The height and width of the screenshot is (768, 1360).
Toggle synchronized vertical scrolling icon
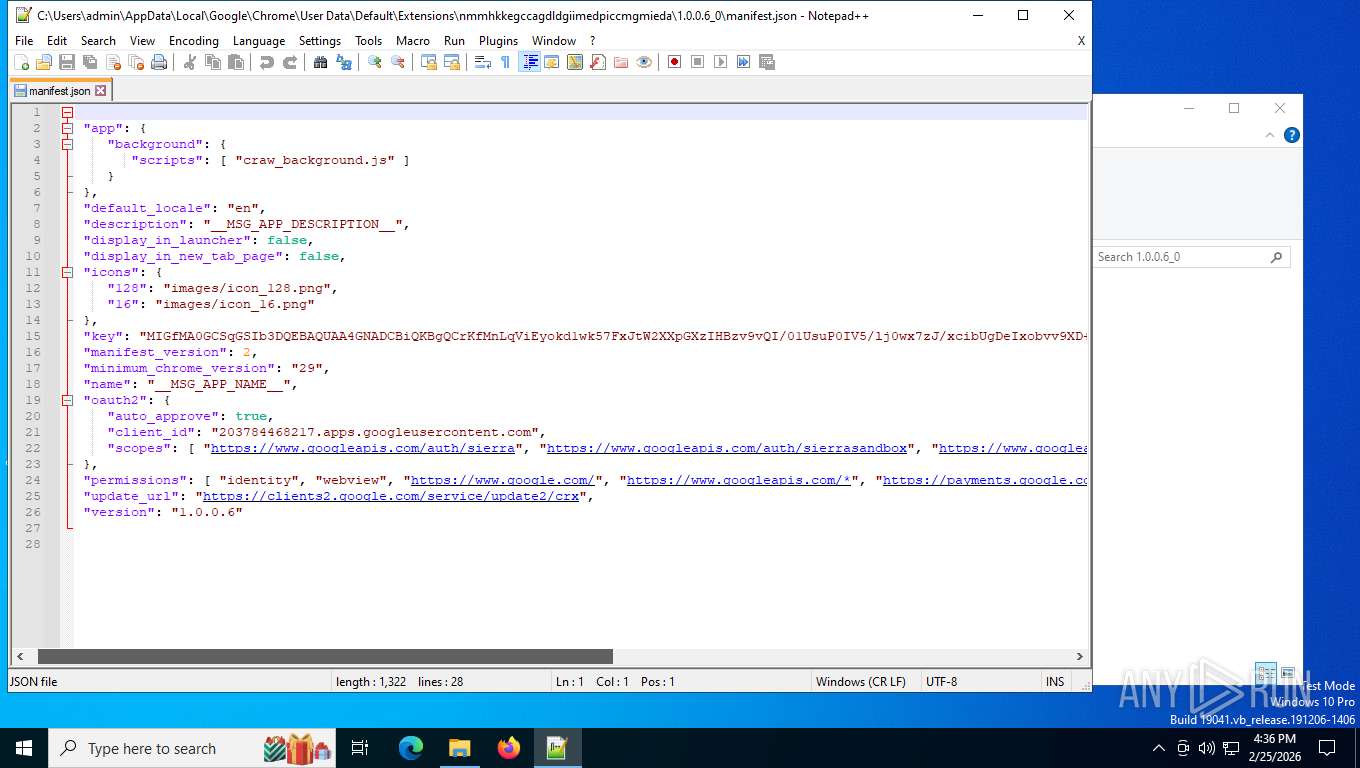tap(429, 62)
